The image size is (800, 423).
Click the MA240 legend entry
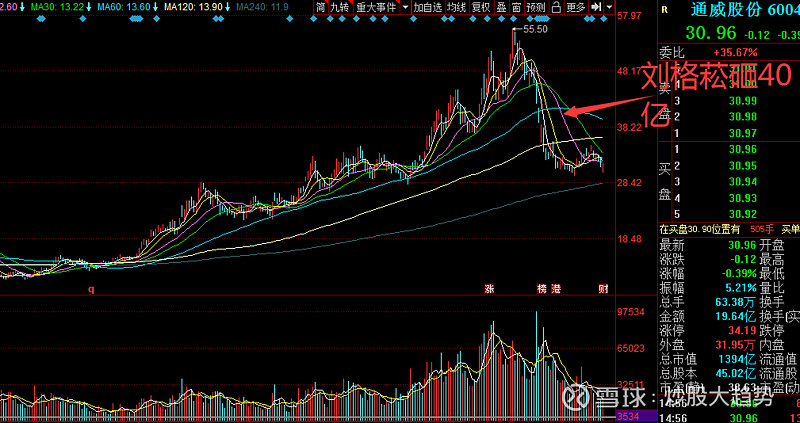(x=262, y=7)
